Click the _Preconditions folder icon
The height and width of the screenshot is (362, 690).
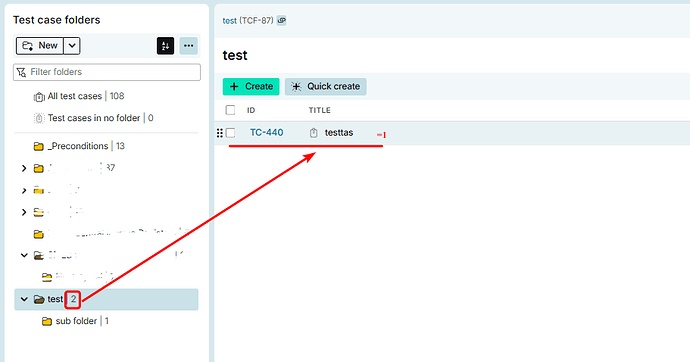[39, 146]
